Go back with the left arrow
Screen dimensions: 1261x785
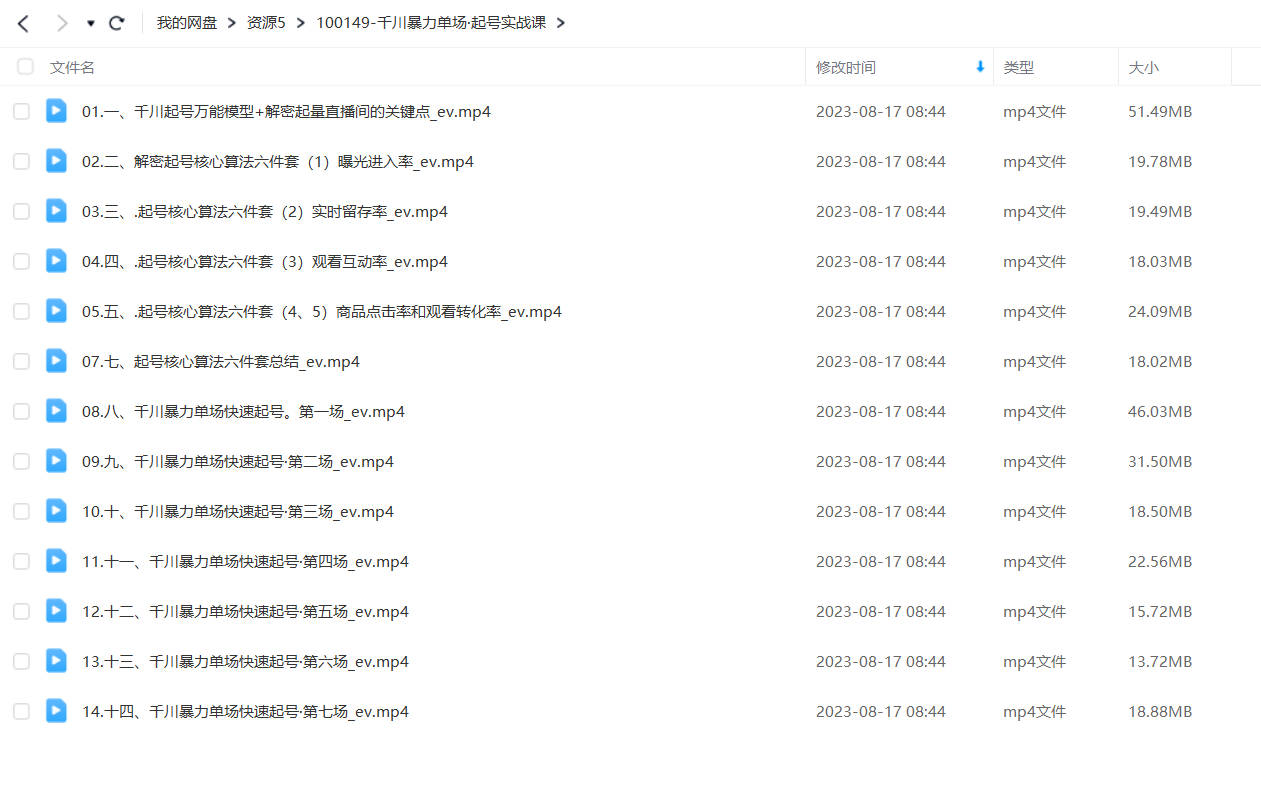click(x=24, y=23)
